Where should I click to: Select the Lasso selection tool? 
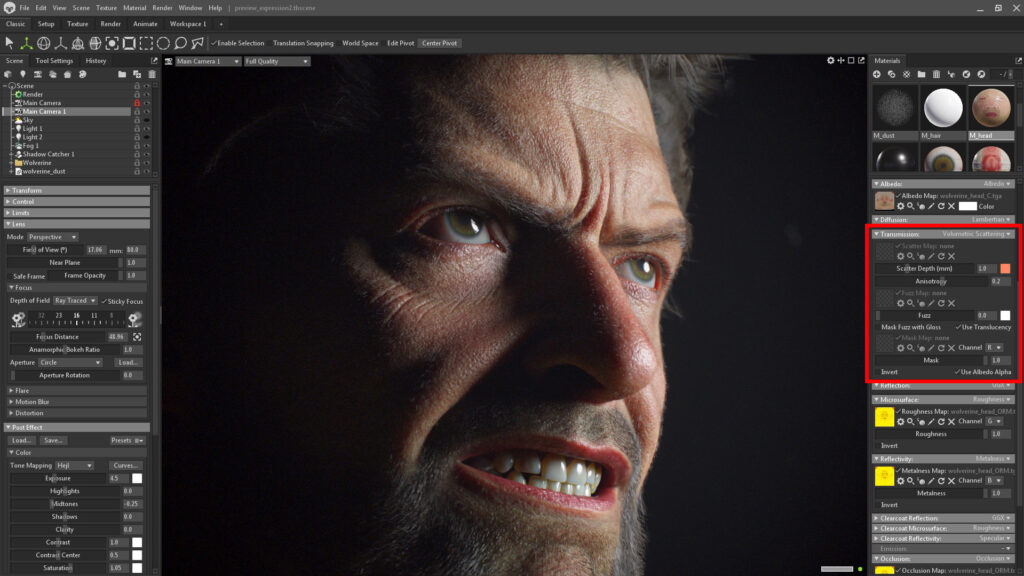pyautogui.click(x=182, y=44)
